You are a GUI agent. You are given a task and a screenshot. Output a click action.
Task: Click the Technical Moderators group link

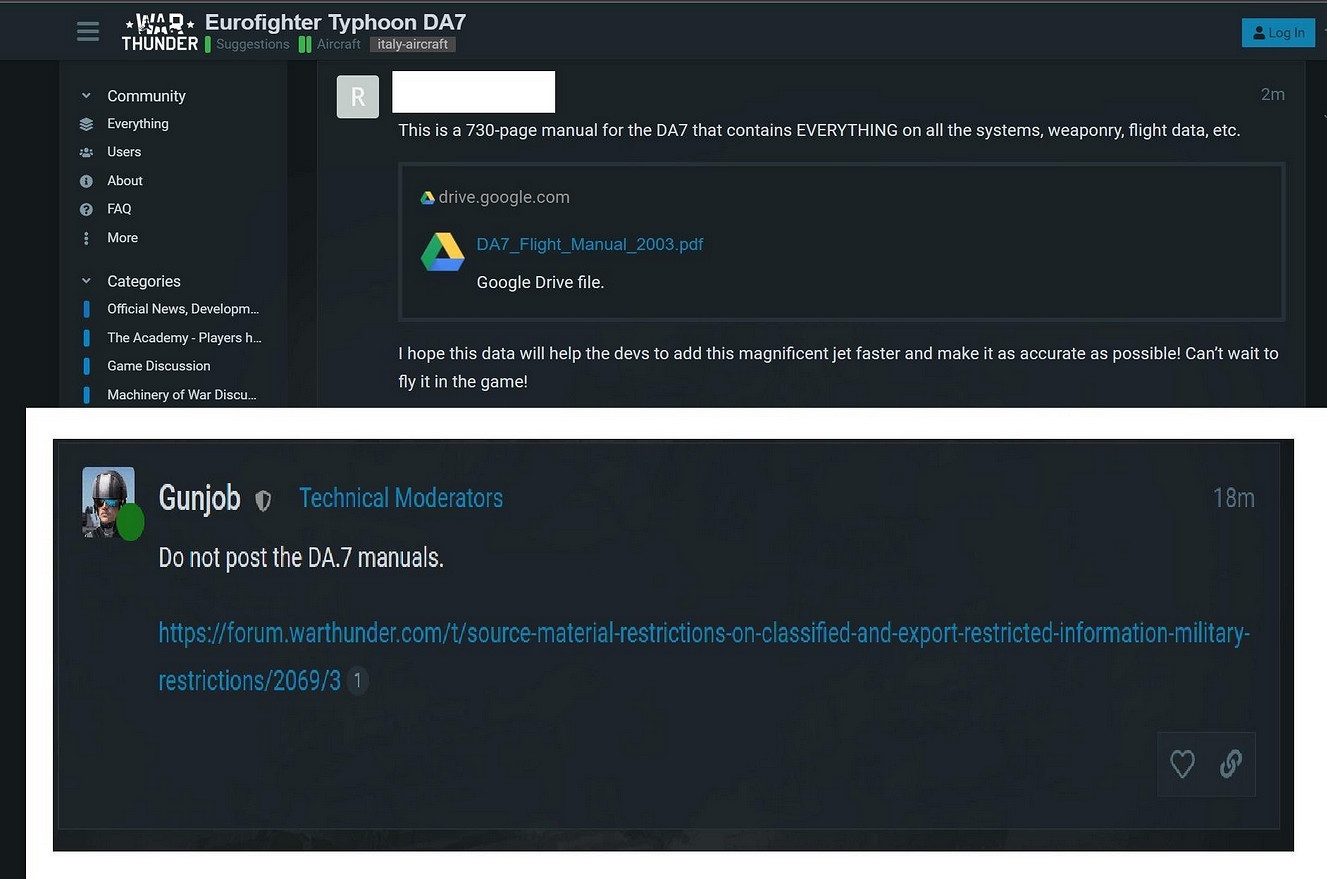click(401, 498)
